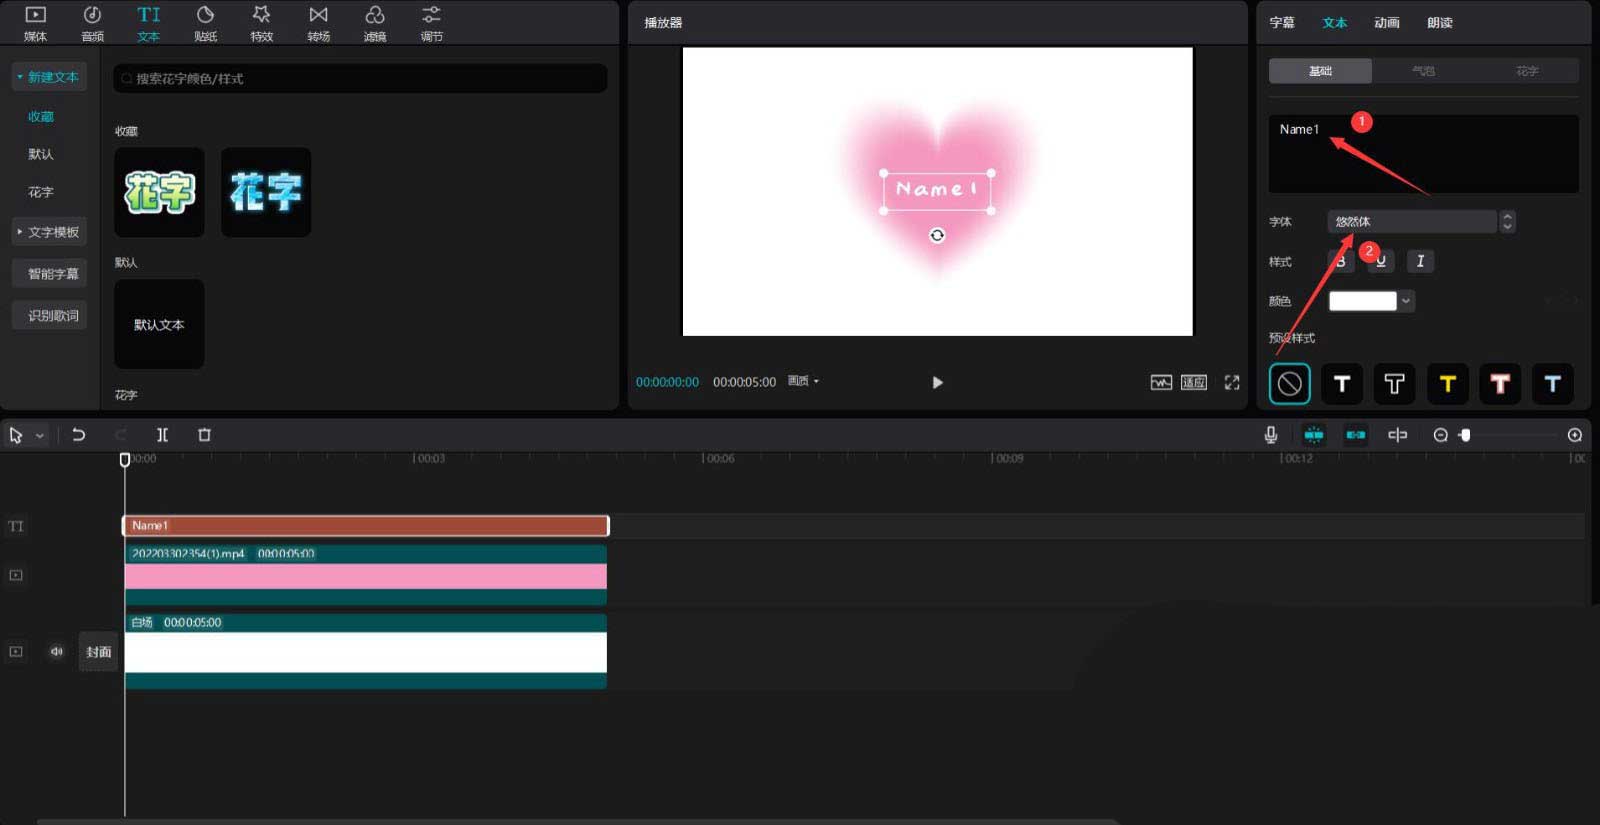Open the 特效 effects panel

point(261,23)
